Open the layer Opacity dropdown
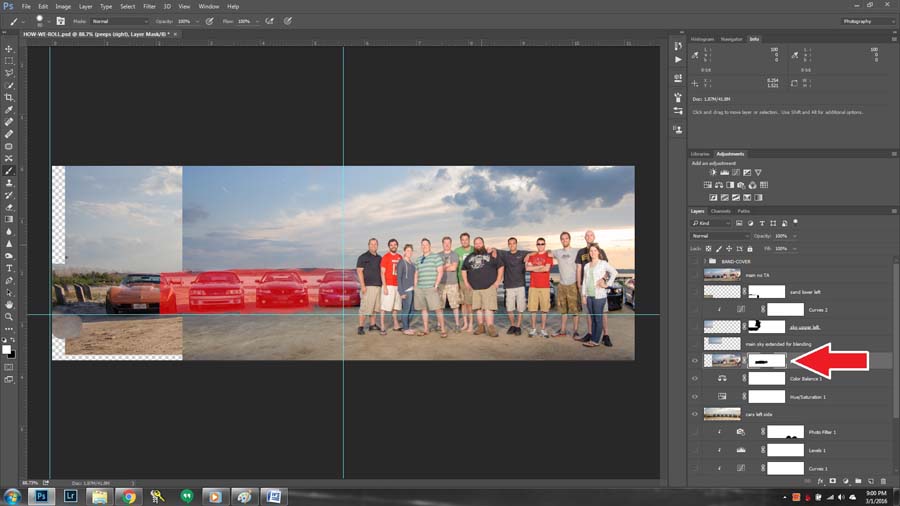 click(x=795, y=236)
